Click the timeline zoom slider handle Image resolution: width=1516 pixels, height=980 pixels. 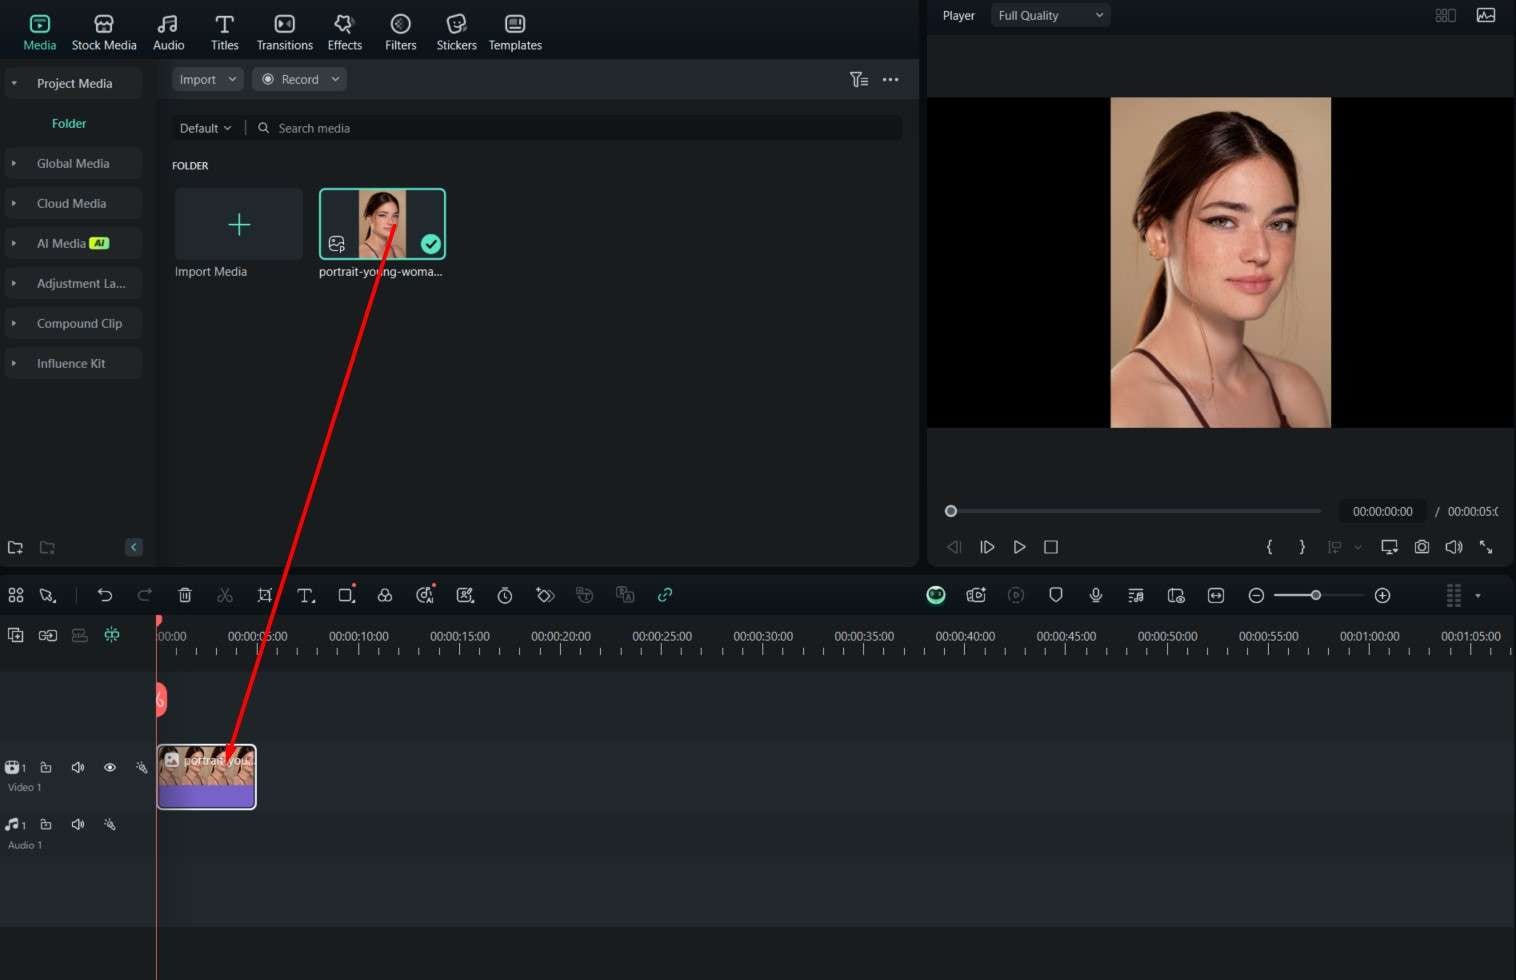pos(1316,595)
